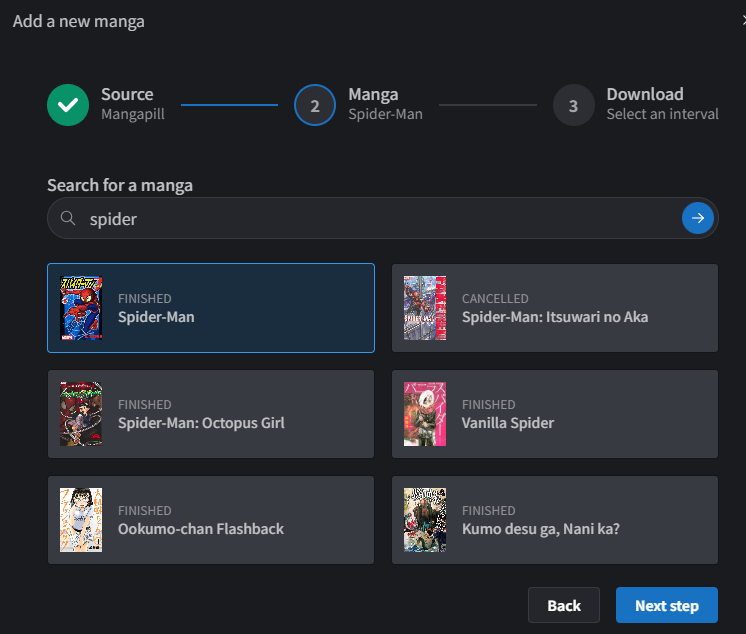Choose Spider-Man: Octopus Girl title
Screen dimensions: 746x634
coord(201,423)
